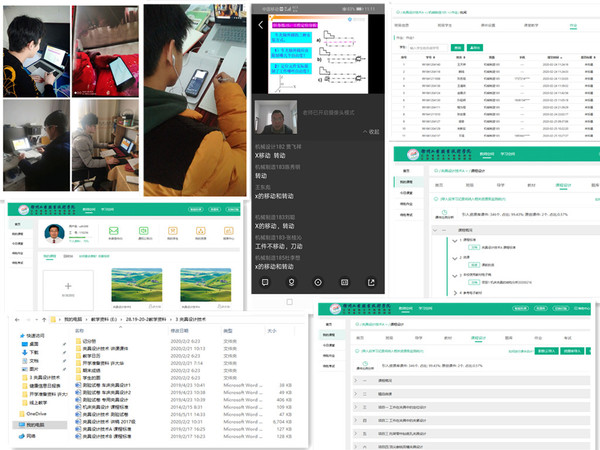Open the chat message icon in mobile bottom bar
Viewport: 600px width, 450px height.
pos(265,282)
